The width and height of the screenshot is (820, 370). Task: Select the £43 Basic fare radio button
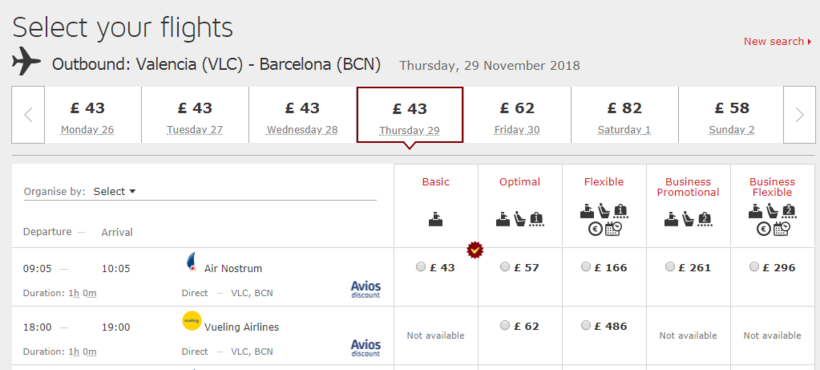click(420, 267)
